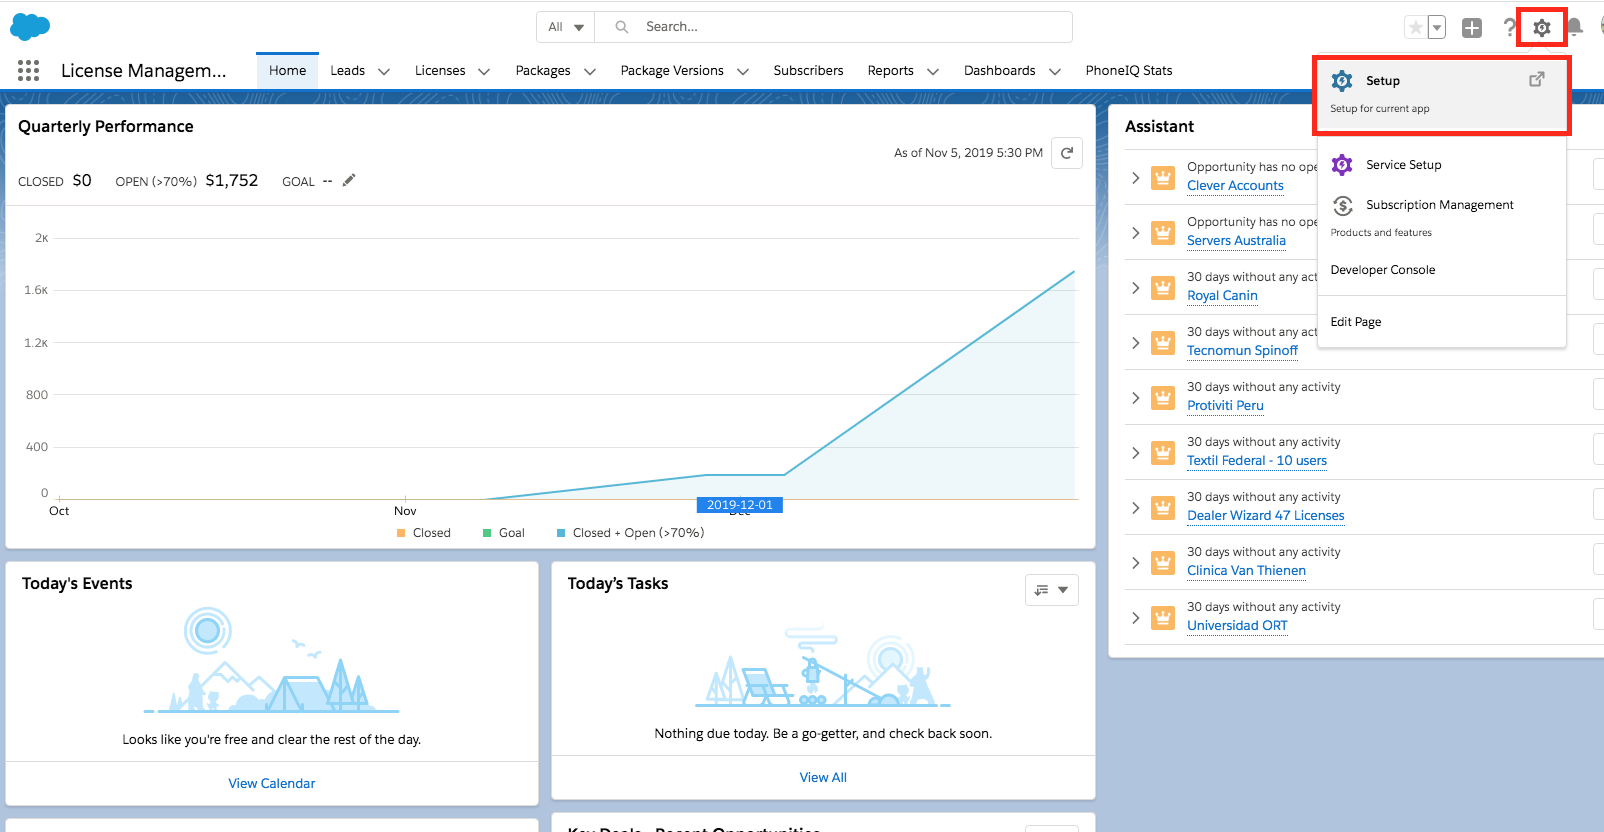Open Setup in new tab icon
This screenshot has width=1604, height=832.
pyautogui.click(x=1537, y=79)
